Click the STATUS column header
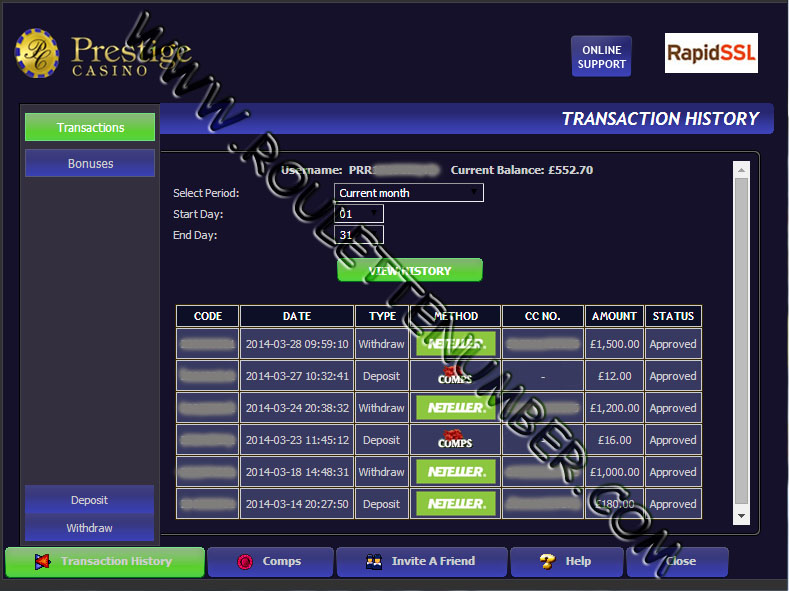 [673, 316]
